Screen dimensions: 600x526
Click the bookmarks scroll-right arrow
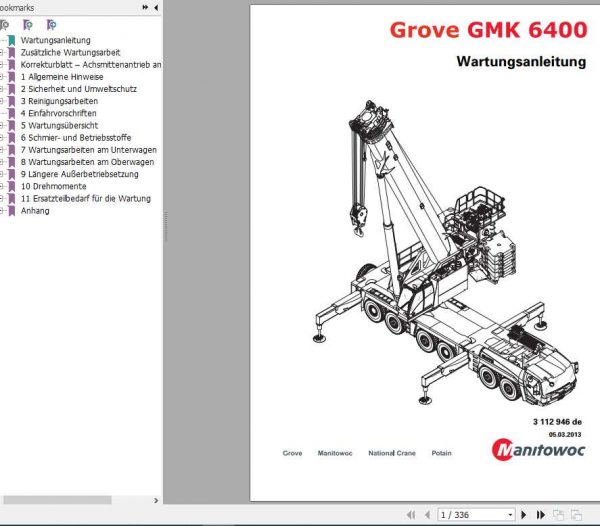point(156,500)
